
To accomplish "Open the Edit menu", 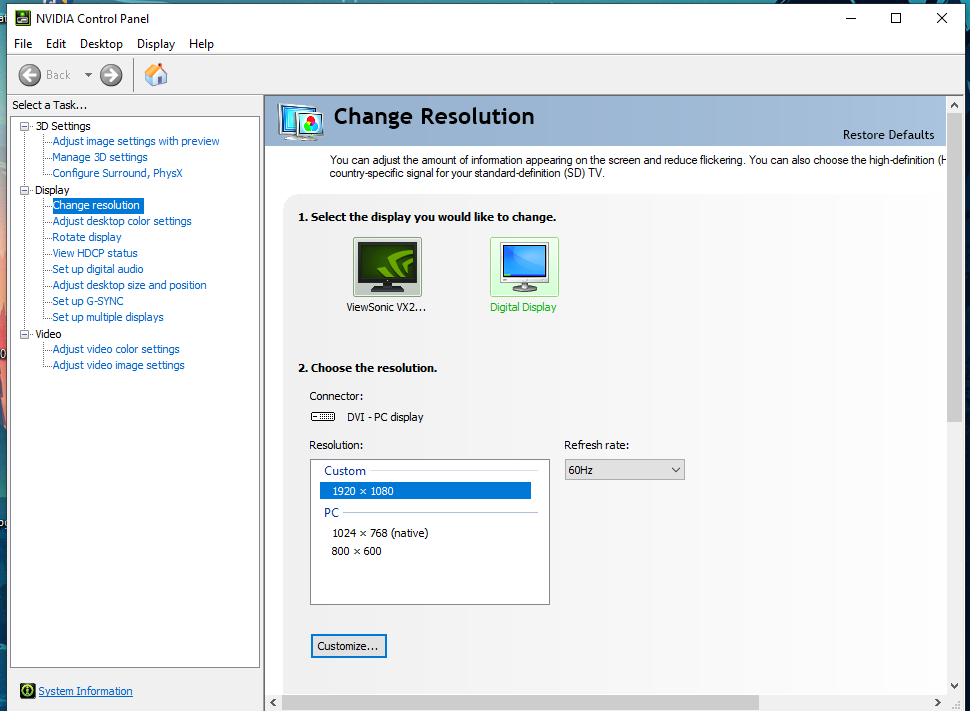I will (x=56, y=44).
